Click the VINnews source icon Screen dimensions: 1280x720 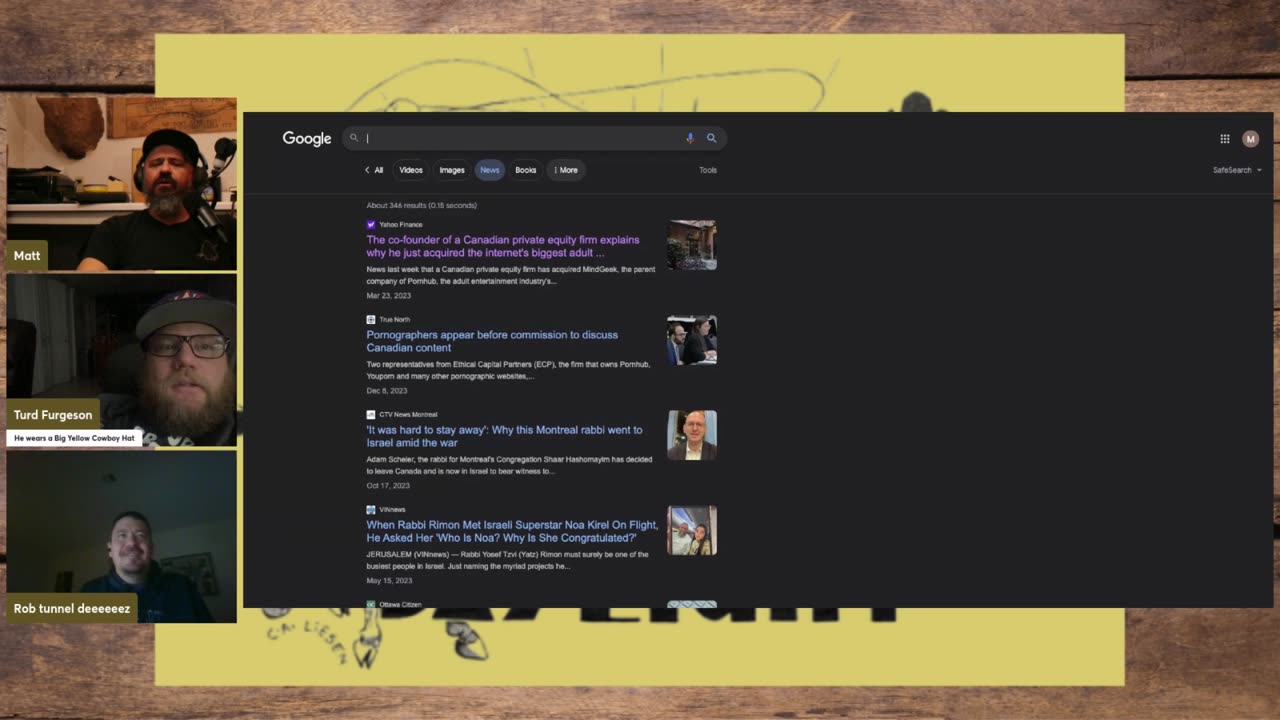click(x=371, y=510)
